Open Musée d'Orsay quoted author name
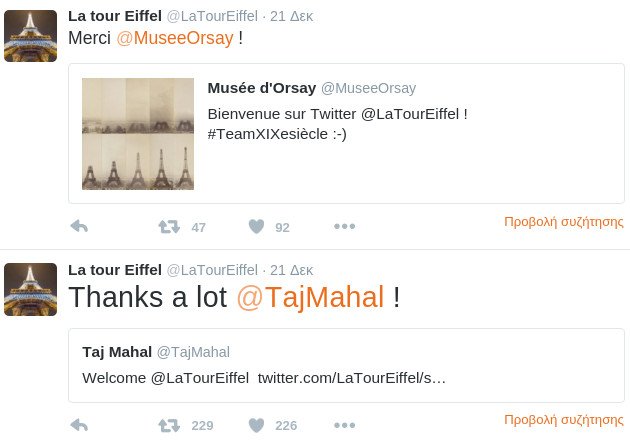Image resolution: width=630 pixels, height=441 pixels. (x=260, y=88)
